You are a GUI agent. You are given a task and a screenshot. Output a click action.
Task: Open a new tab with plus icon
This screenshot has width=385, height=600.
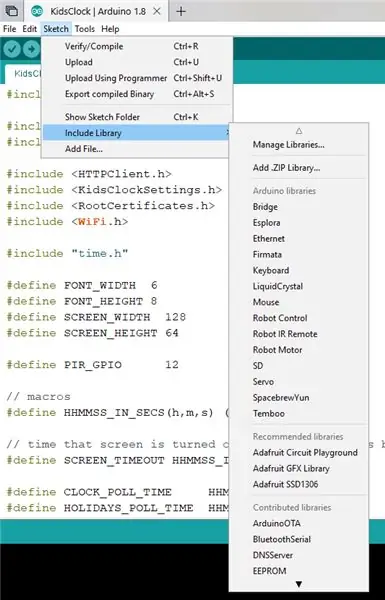pyautogui.click(x=181, y=11)
